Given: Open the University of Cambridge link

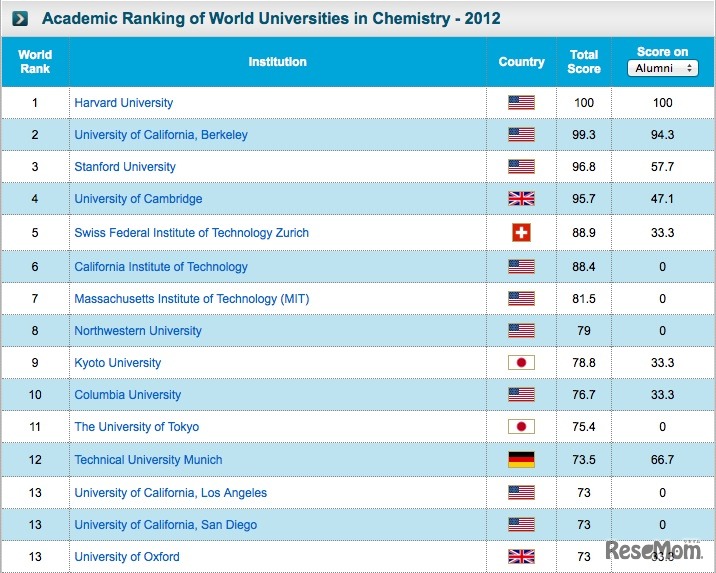Looking at the screenshot, I should click(x=138, y=199).
